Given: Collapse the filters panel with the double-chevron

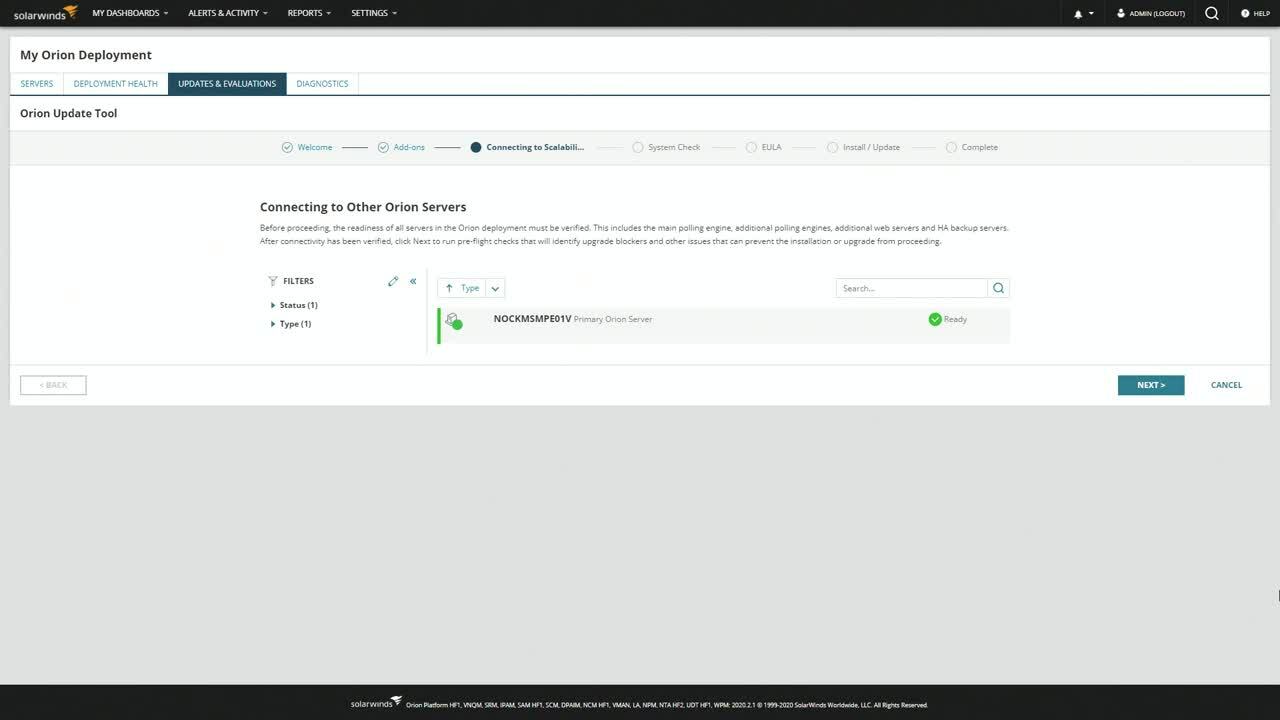Looking at the screenshot, I should [x=412, y=281].
